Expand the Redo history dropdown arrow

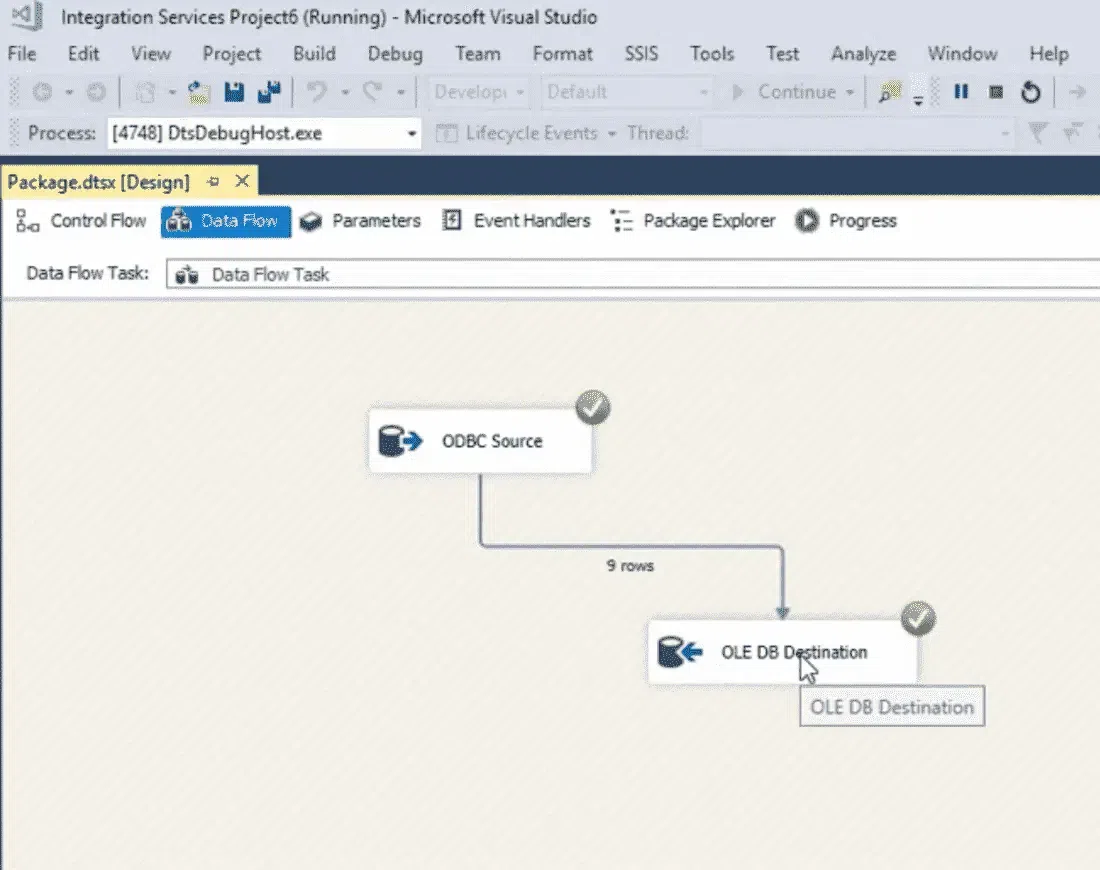tap(401, 93)
